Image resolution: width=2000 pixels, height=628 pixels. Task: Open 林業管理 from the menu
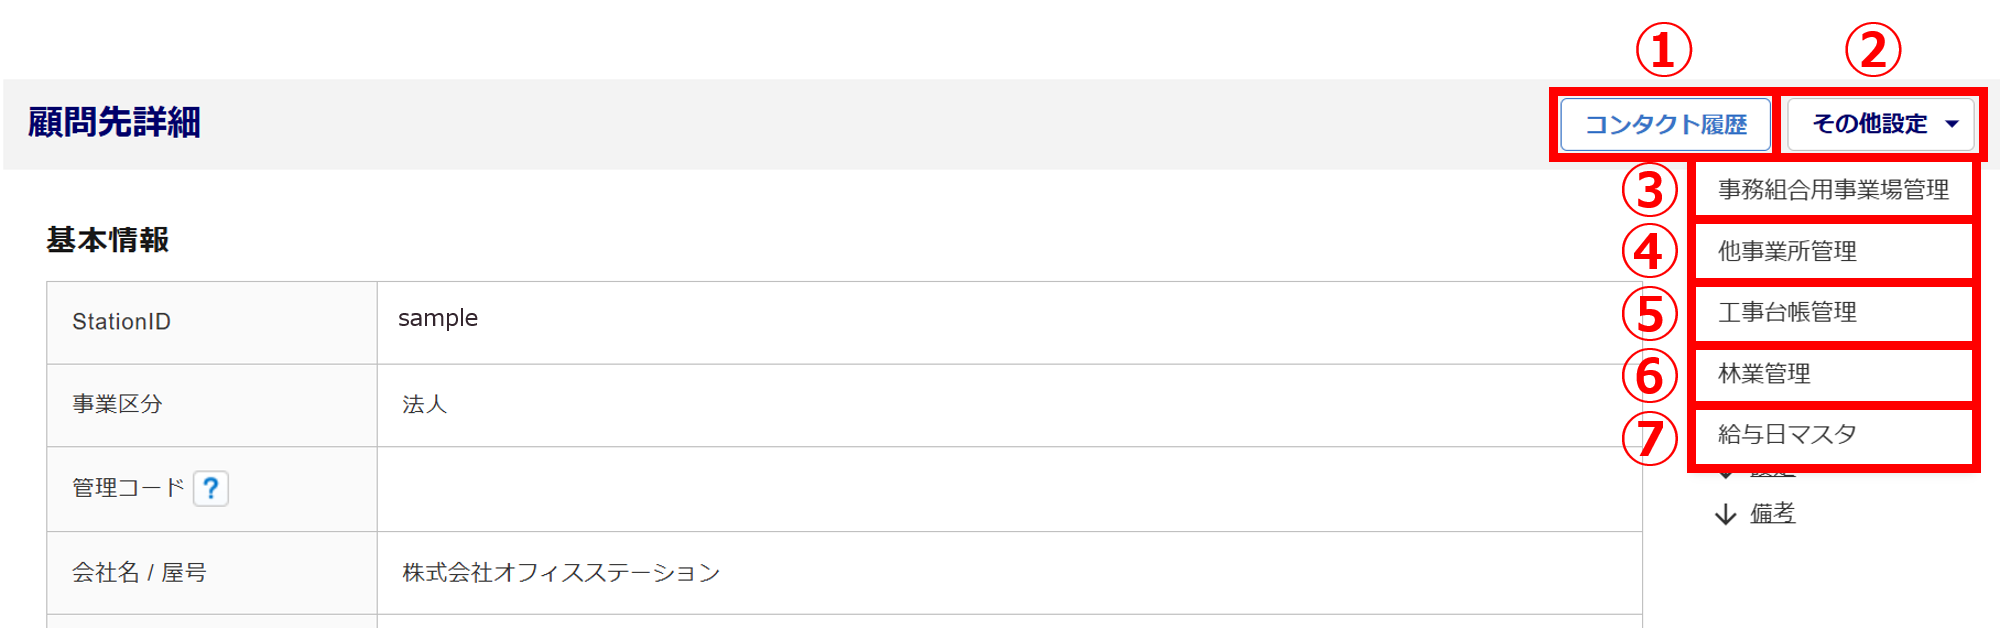point(1764,374)
